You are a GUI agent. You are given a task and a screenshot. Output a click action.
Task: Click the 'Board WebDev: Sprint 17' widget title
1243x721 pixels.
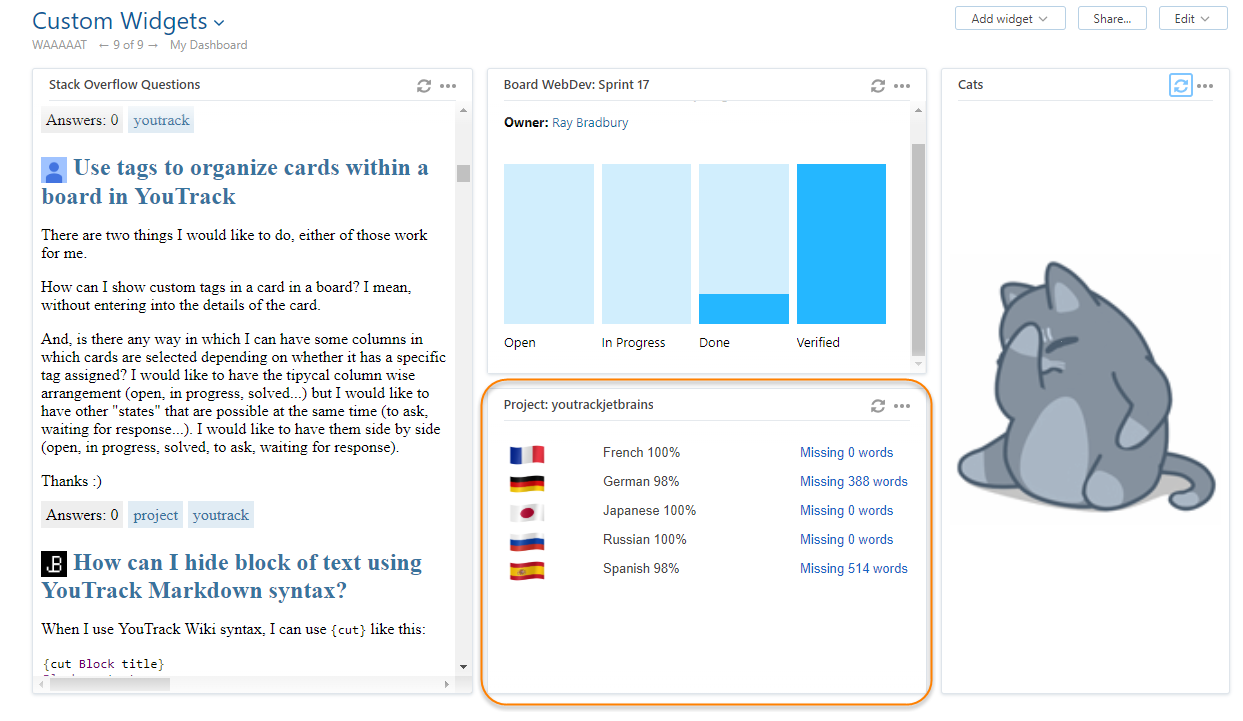(x=576, y=85)
